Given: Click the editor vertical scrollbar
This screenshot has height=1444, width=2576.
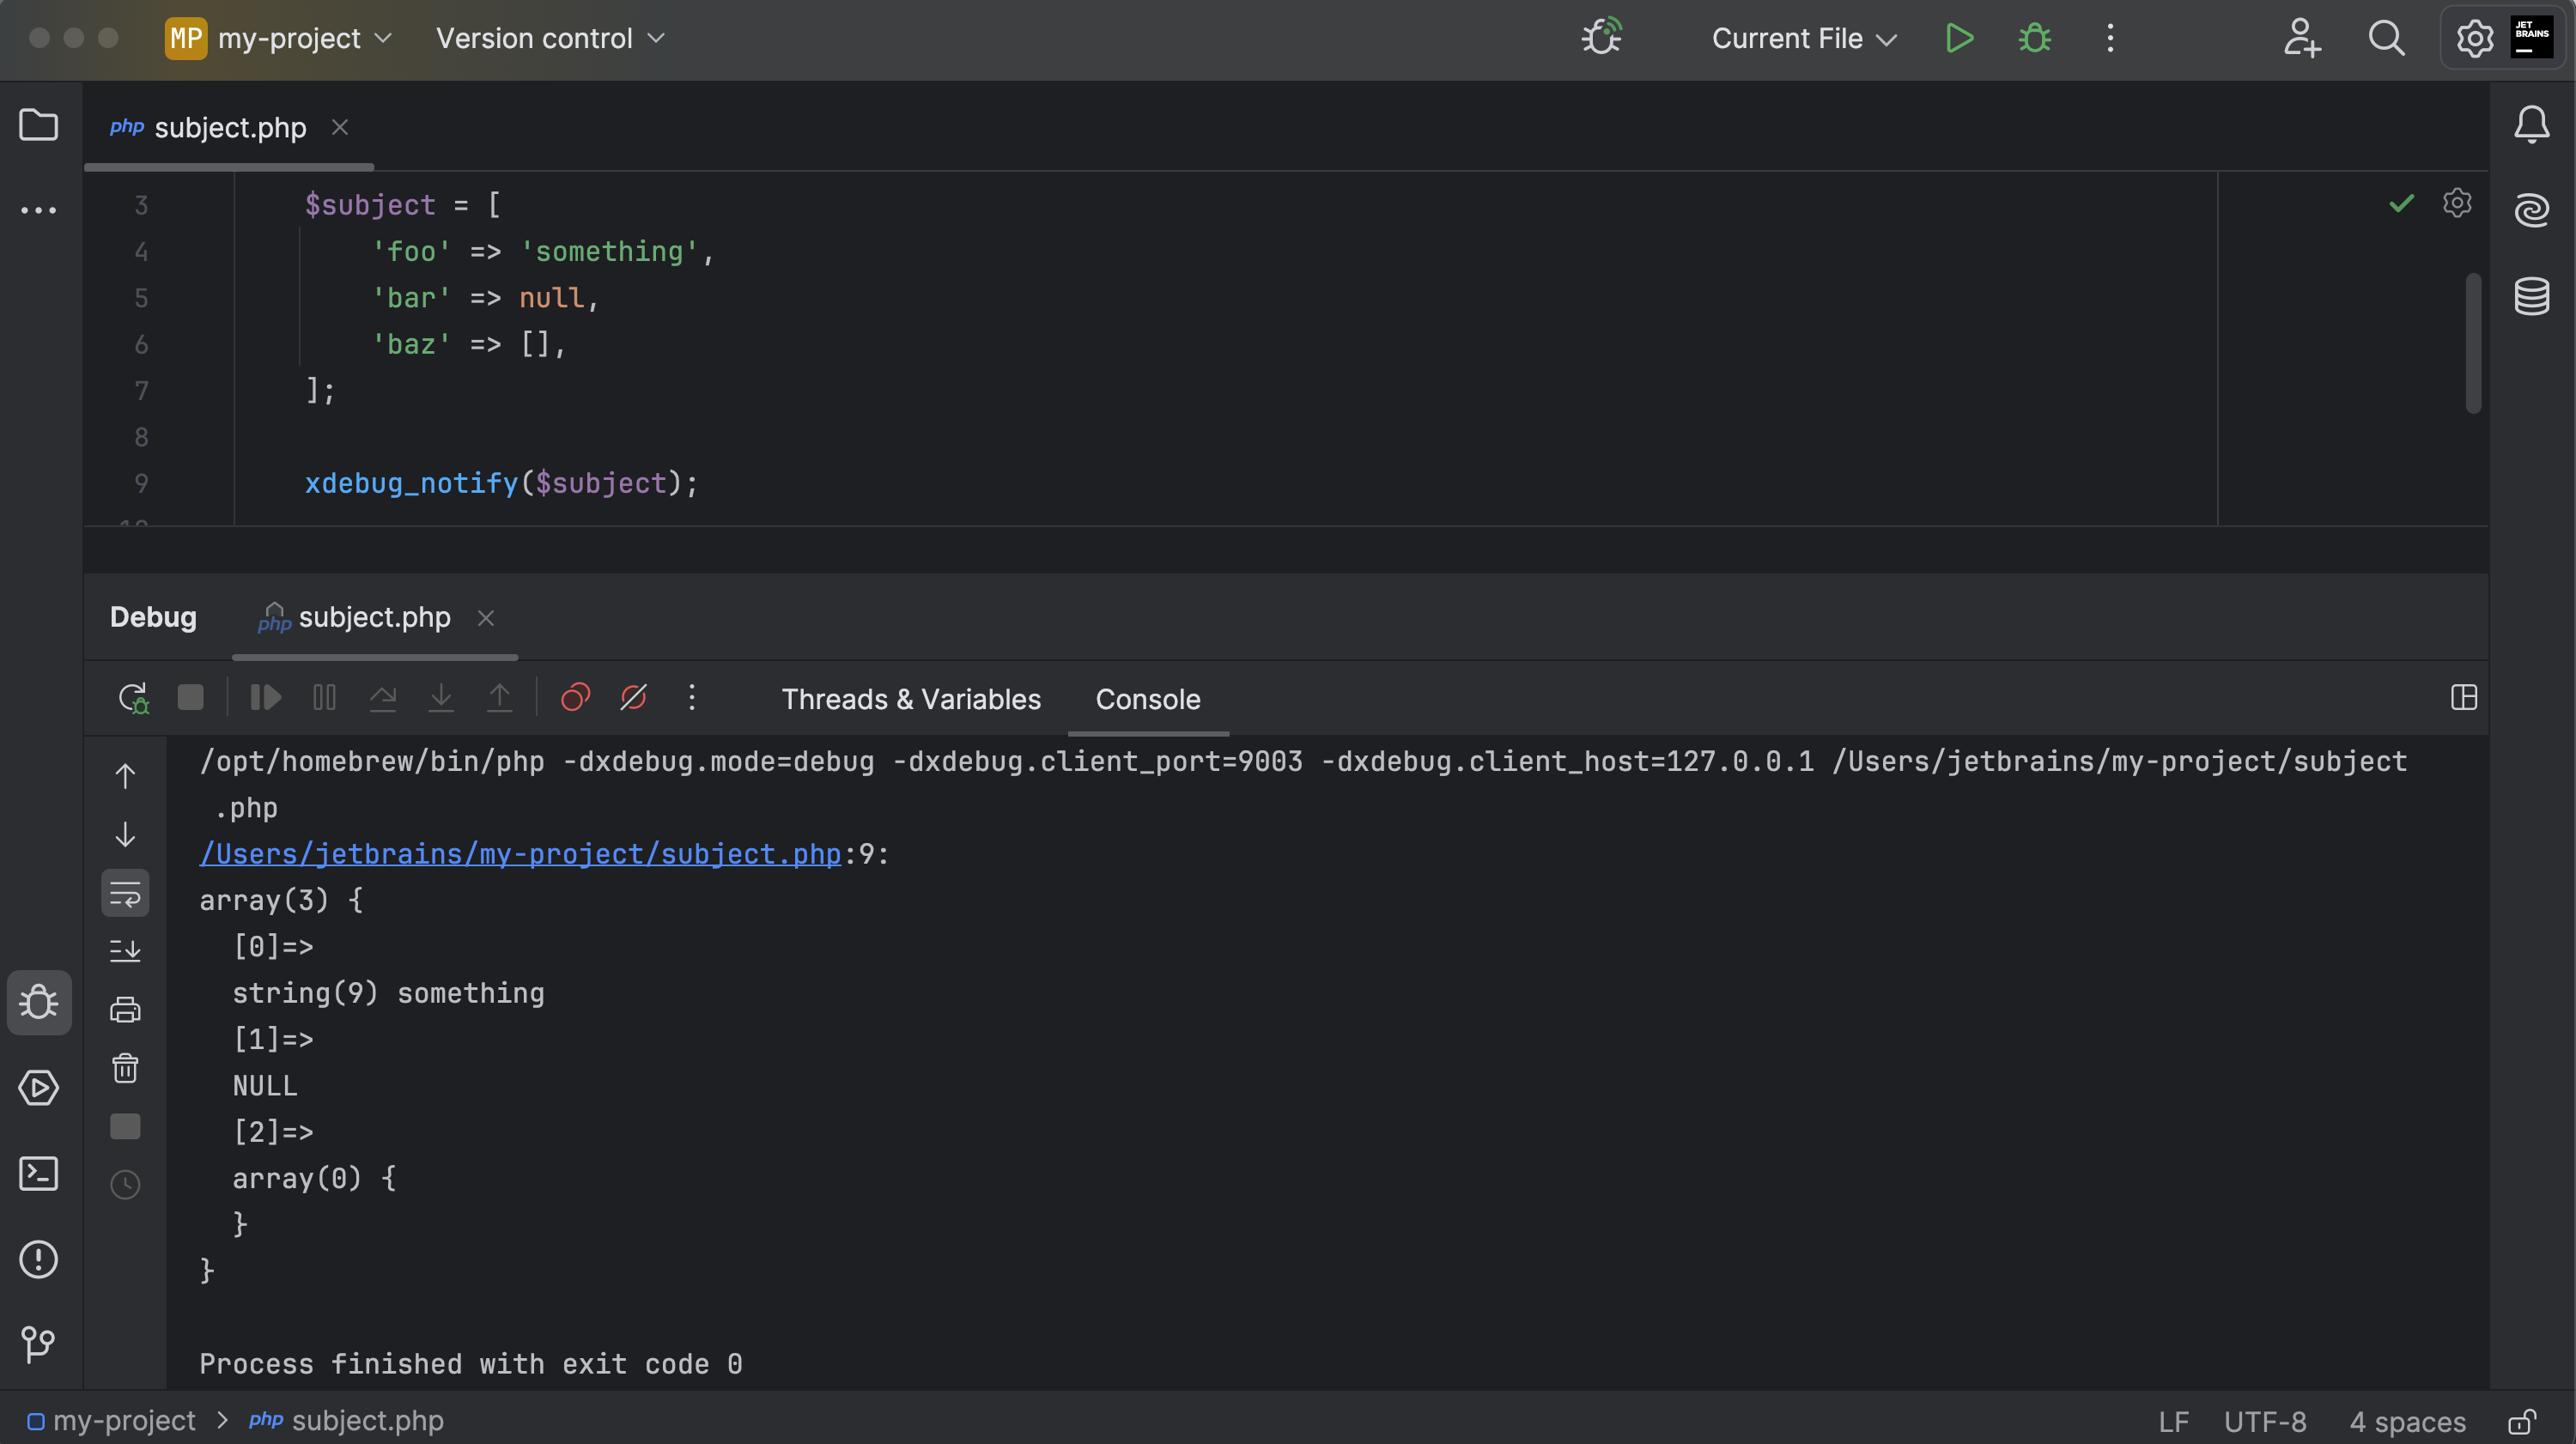Looking at the screenshot, I should pyautogui.click(x=2473, y=343).
